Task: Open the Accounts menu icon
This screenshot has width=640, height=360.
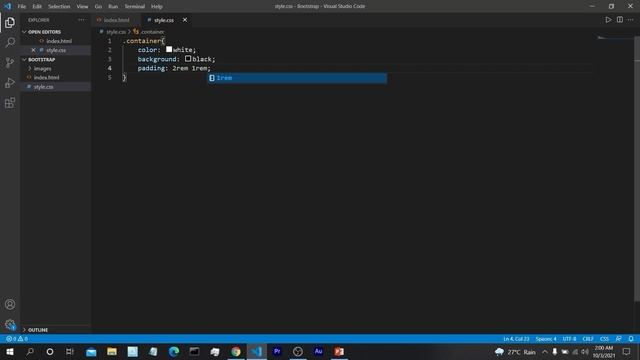Action: [10, 304]
